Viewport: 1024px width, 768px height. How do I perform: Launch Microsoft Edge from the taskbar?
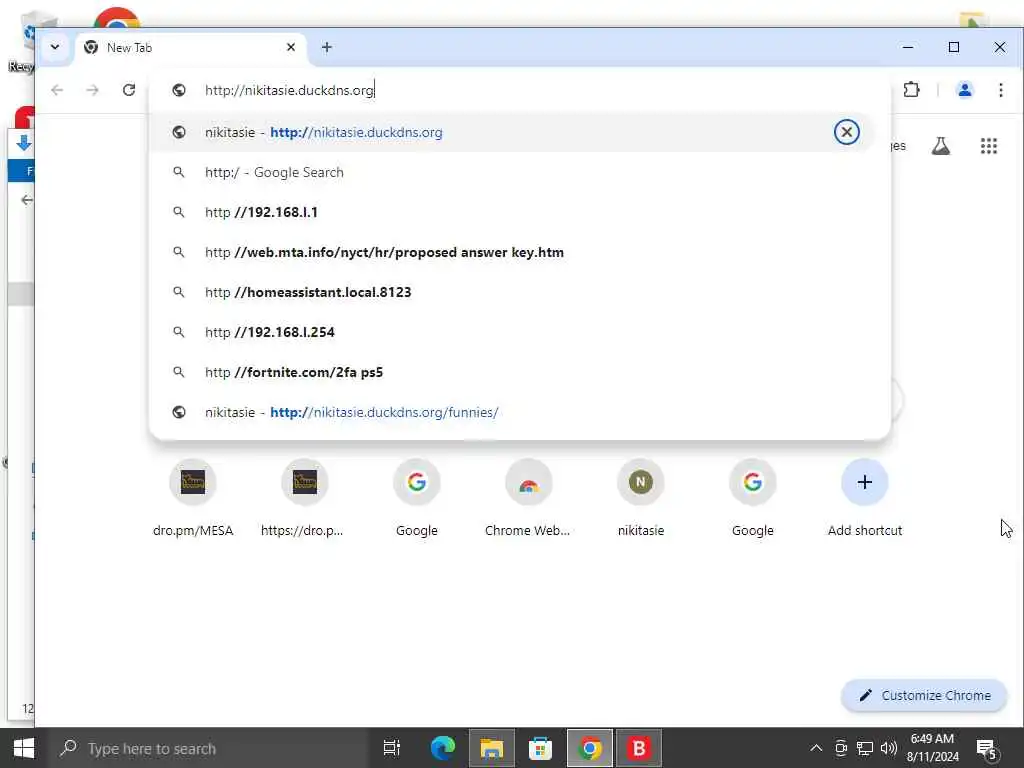tap(442, 748)
